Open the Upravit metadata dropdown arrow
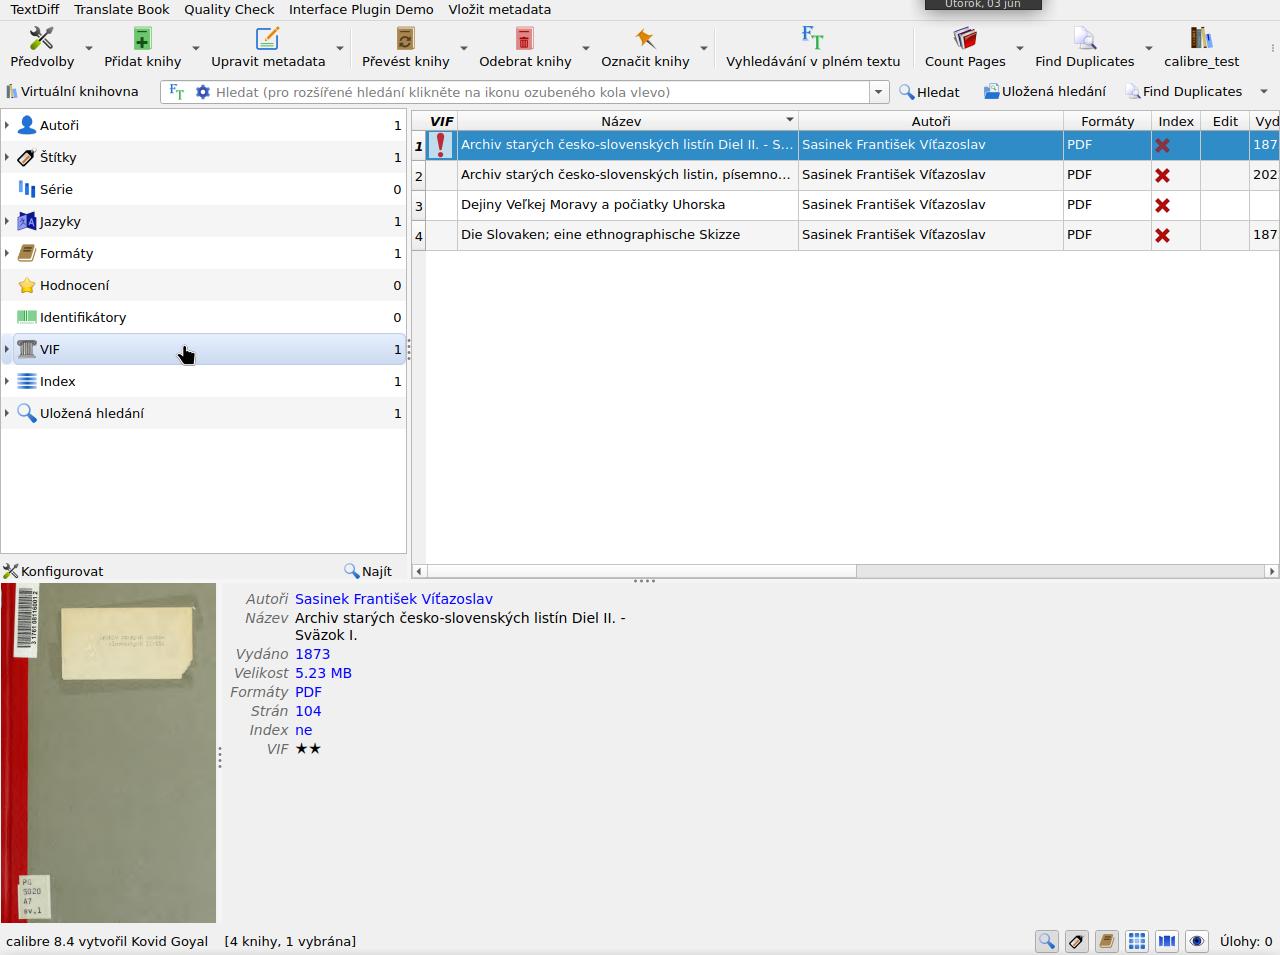 [340, 48]
